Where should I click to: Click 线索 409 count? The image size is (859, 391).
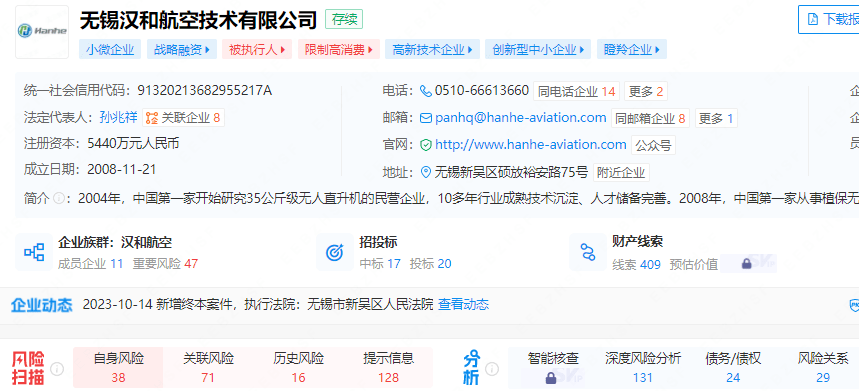click(x=637, y=264)
